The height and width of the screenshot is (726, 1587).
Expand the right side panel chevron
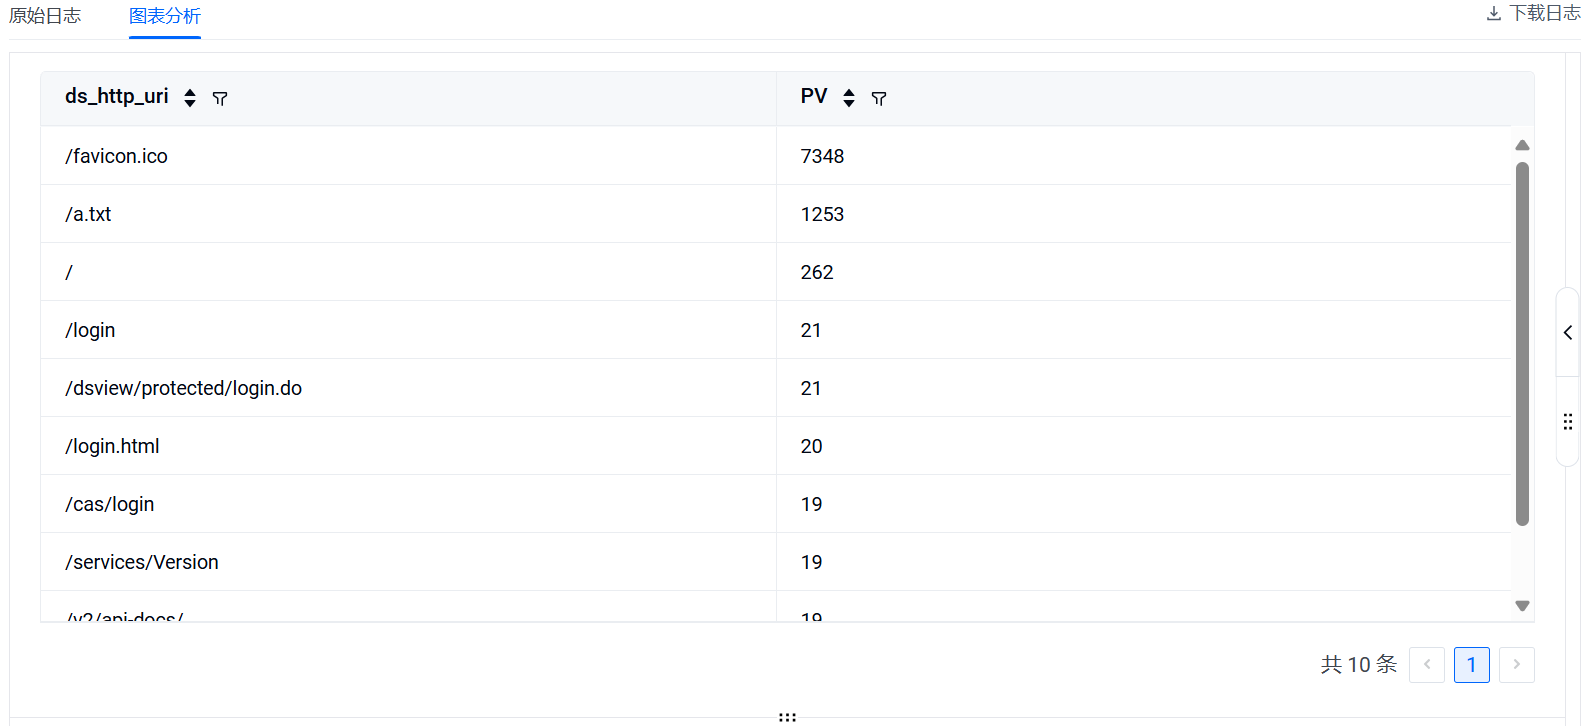point(1568,333)
